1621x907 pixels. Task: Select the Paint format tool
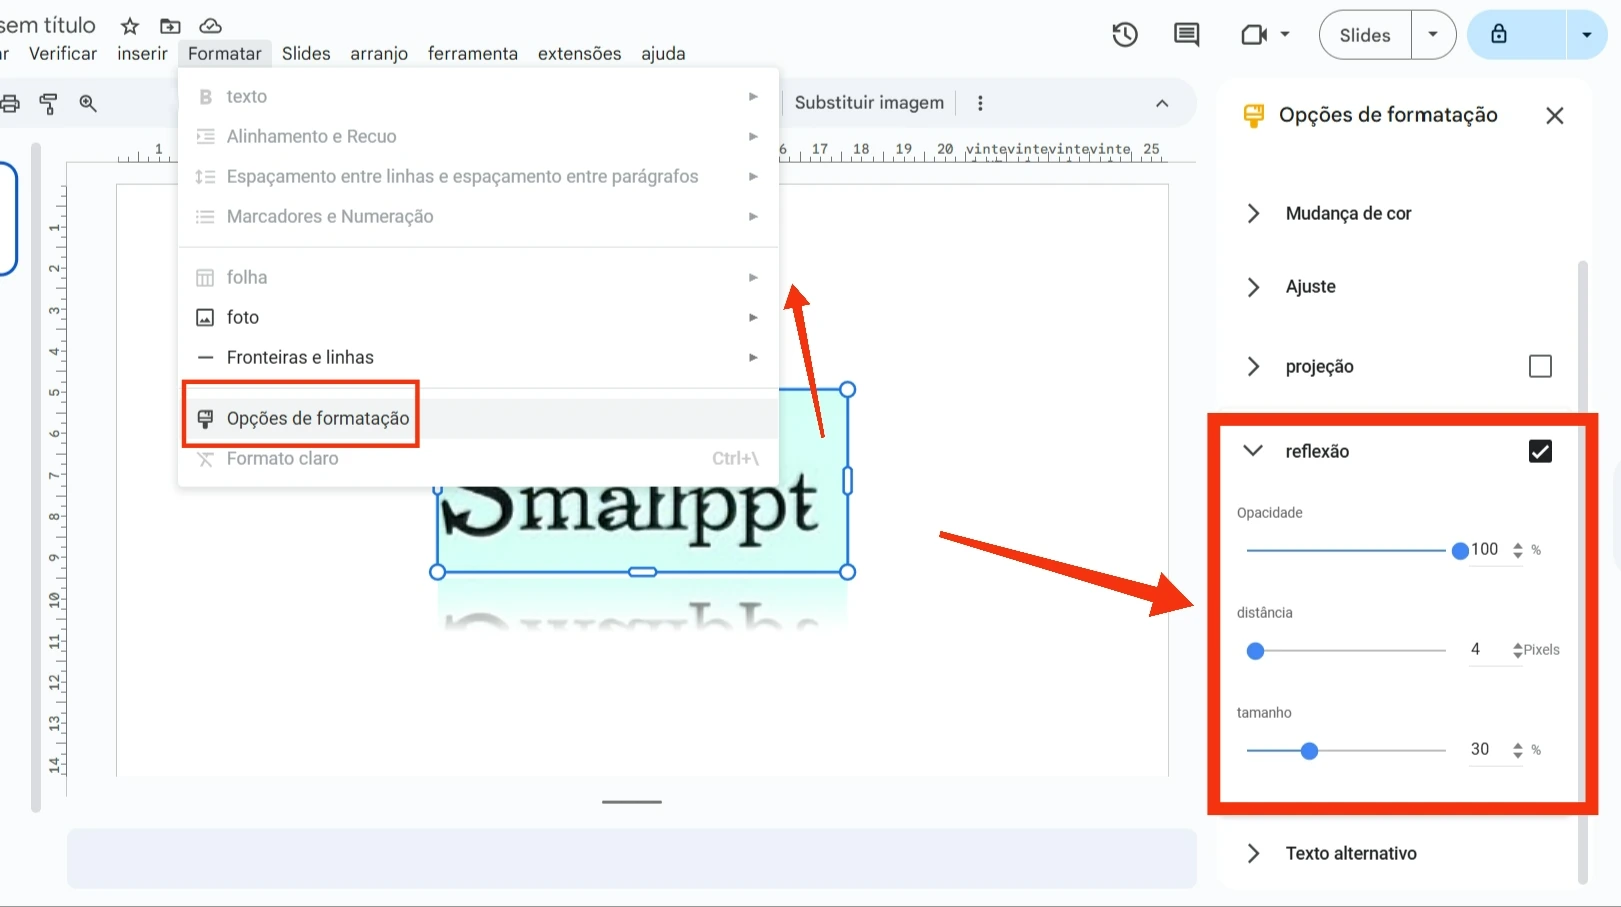(48, 103)
